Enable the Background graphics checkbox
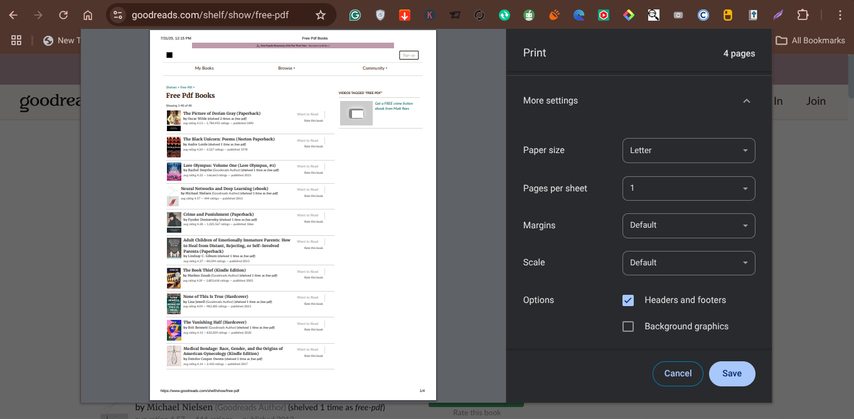Viewport: 854px width, 419px height. pyautogui.click(x=628, y=326)
